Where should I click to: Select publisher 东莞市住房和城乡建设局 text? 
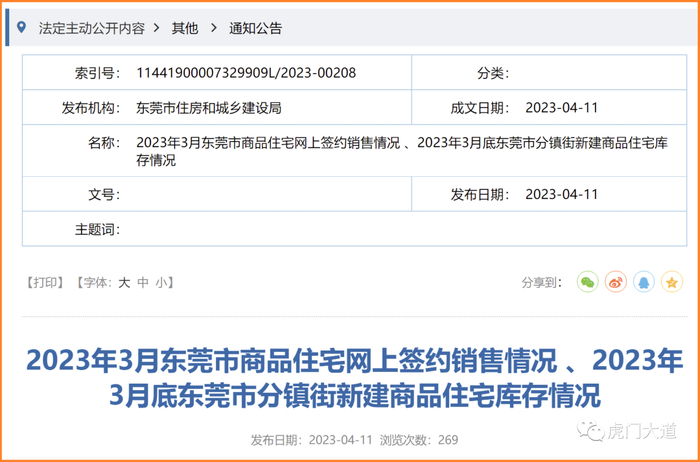209,108
